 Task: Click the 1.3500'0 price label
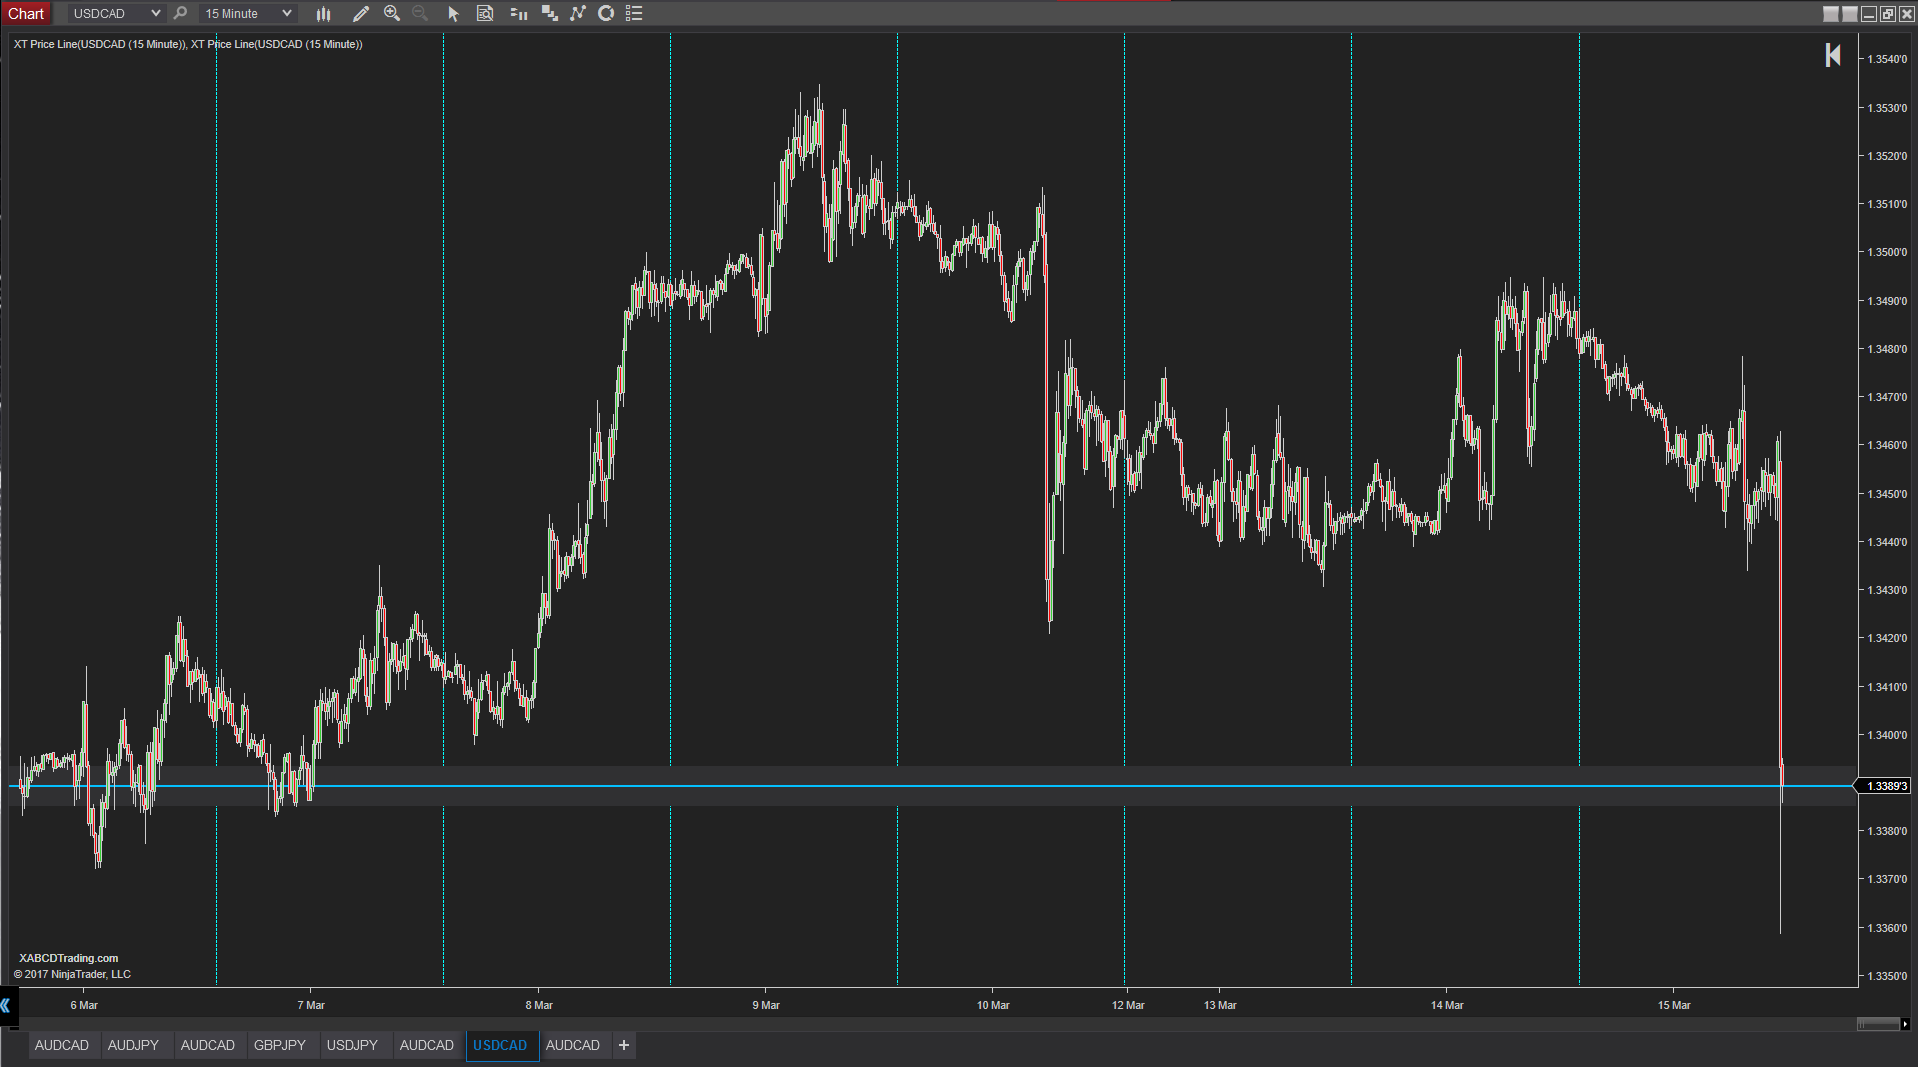(1887, 252)
